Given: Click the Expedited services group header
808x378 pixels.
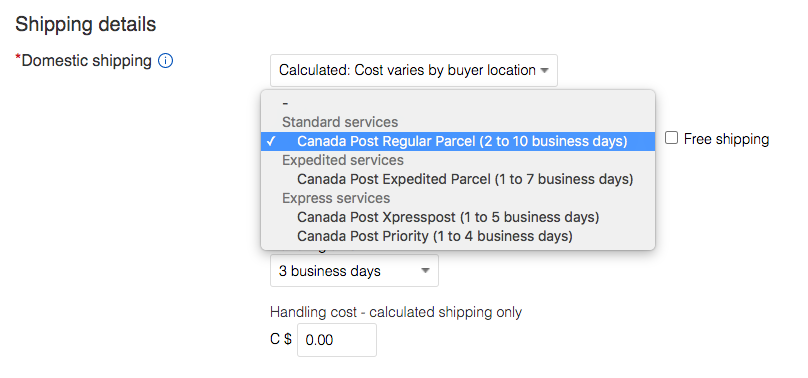Looking at the screenshot, I should click(343, 160).
